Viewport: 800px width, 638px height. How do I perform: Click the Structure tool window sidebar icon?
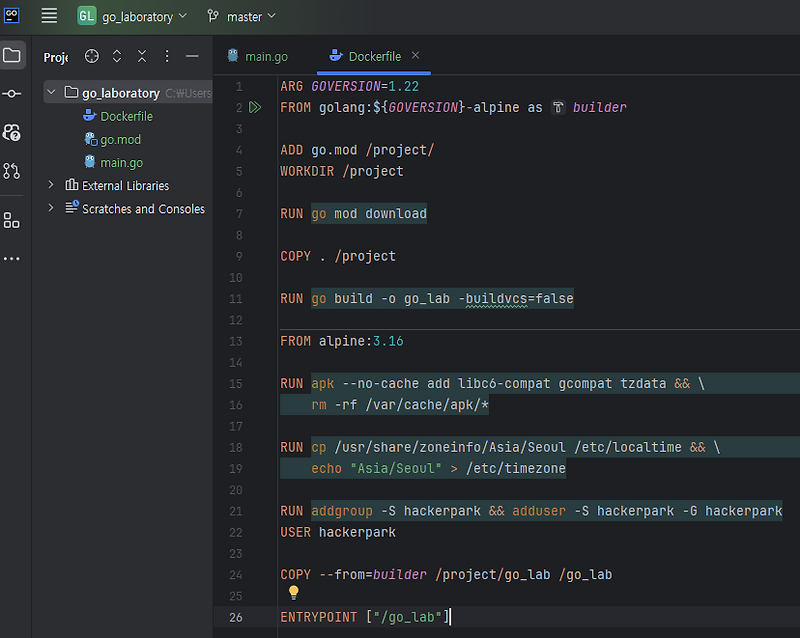13,221
